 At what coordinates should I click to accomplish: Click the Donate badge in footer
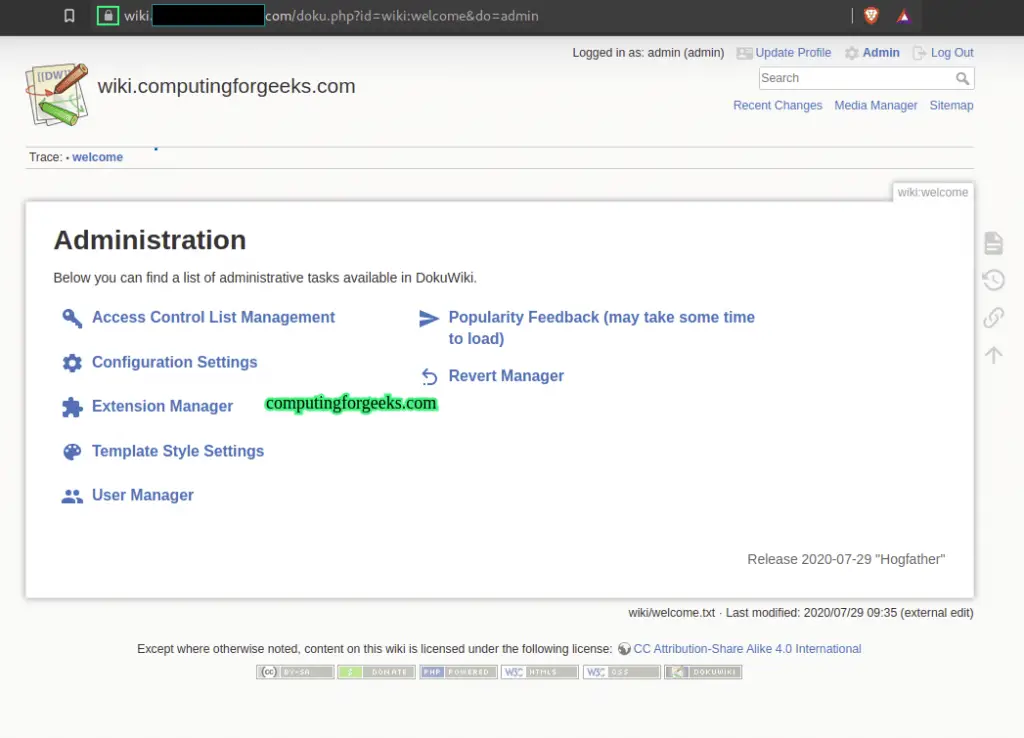coord(376,672)
